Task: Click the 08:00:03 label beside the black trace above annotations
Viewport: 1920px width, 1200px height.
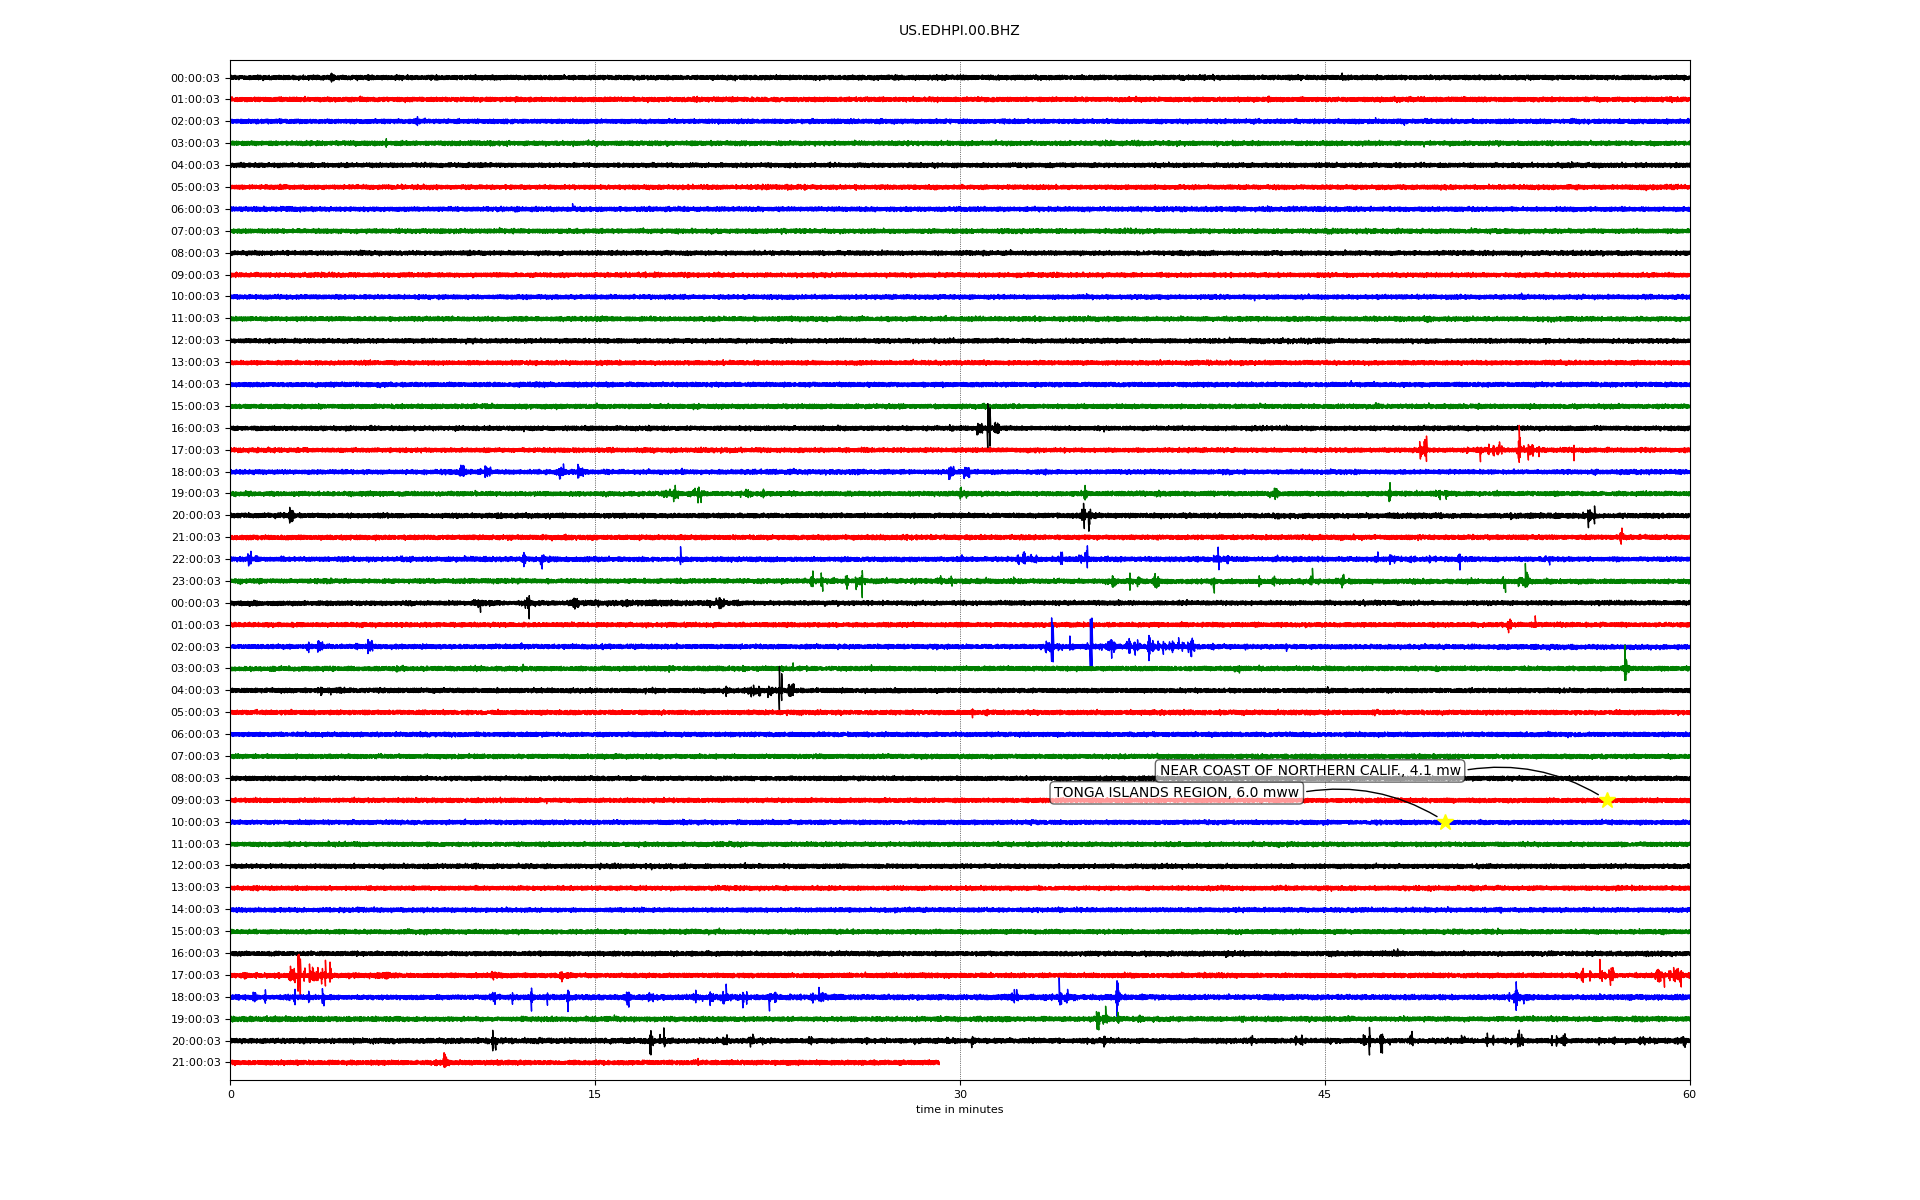Action: 195,778
